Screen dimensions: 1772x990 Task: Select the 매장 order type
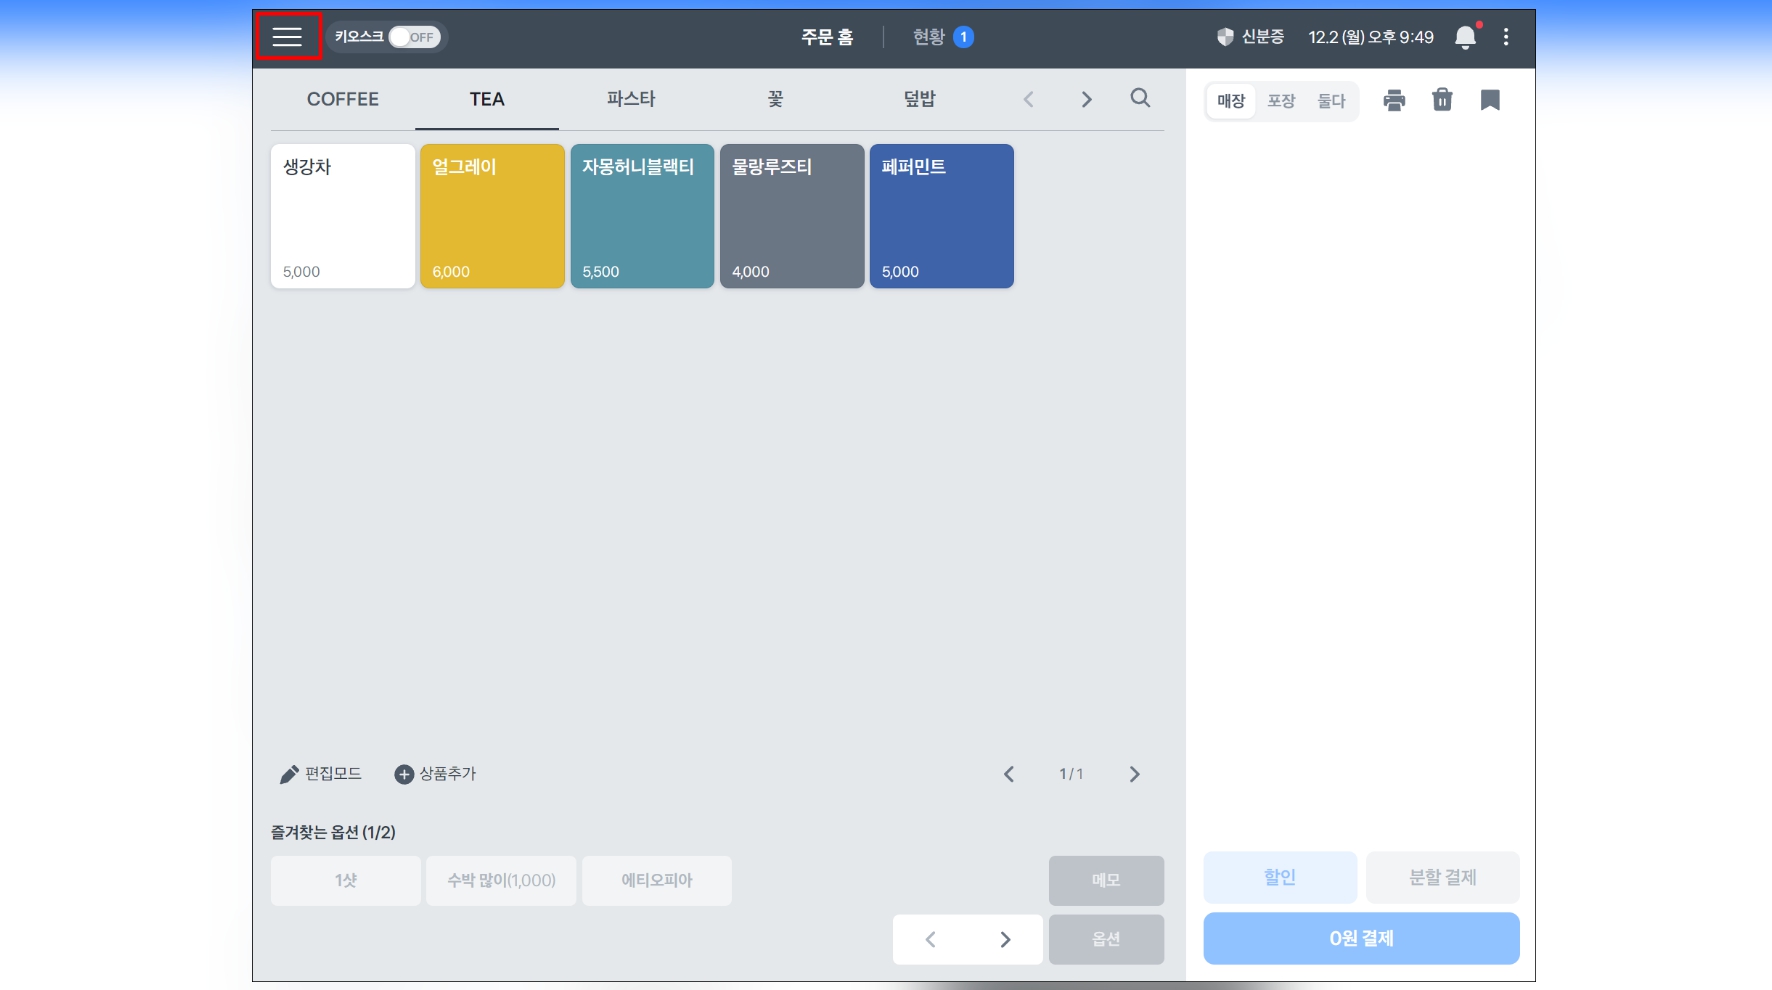click(x=1231, y=101)
